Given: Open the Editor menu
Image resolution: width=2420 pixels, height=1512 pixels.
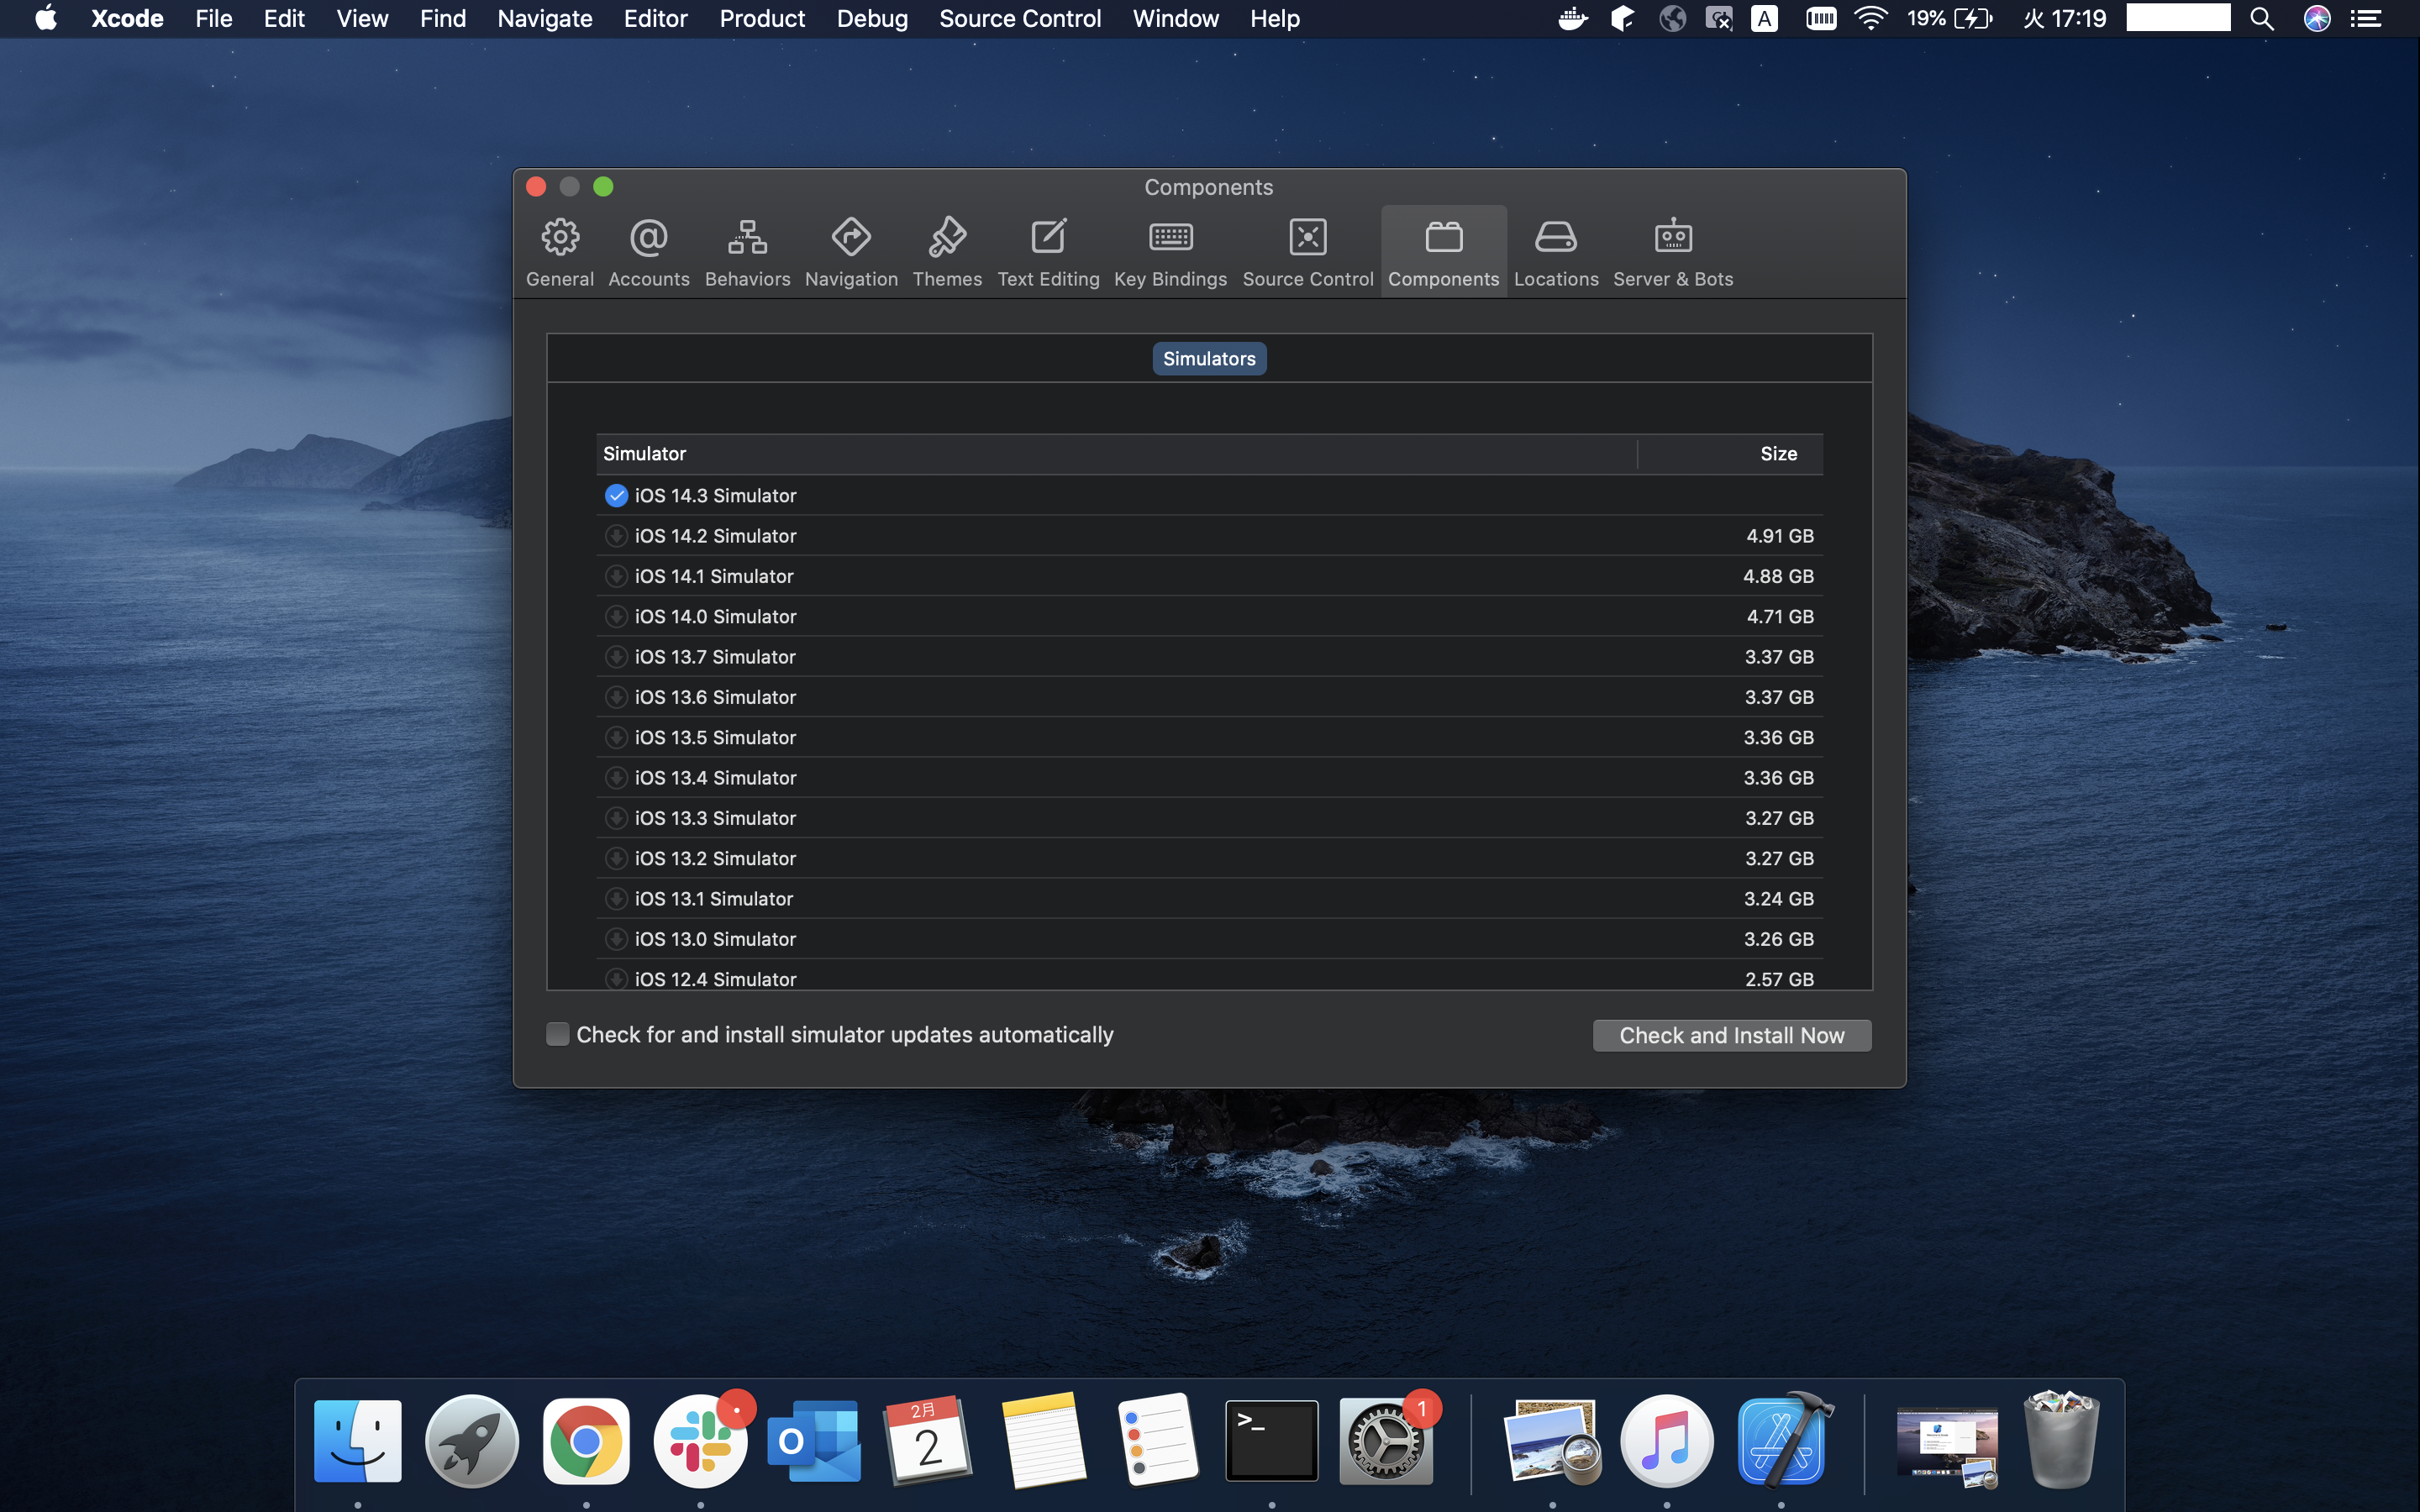Looking at the screenshot, I should click(655, 18).
